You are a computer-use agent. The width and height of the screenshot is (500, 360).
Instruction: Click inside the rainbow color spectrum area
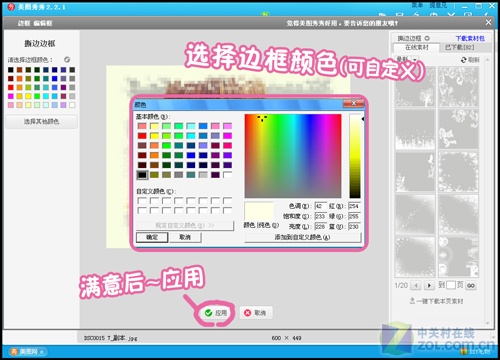click(293, 156)
